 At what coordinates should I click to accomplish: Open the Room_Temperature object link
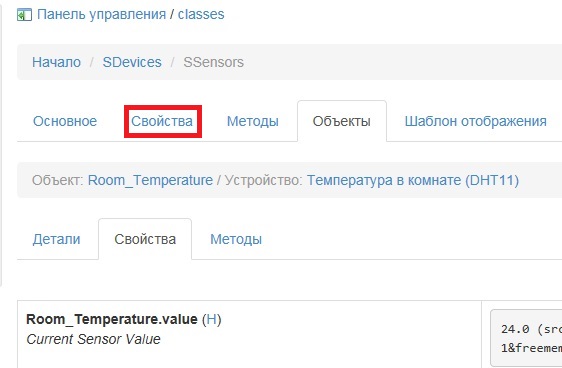click(151, 180)
